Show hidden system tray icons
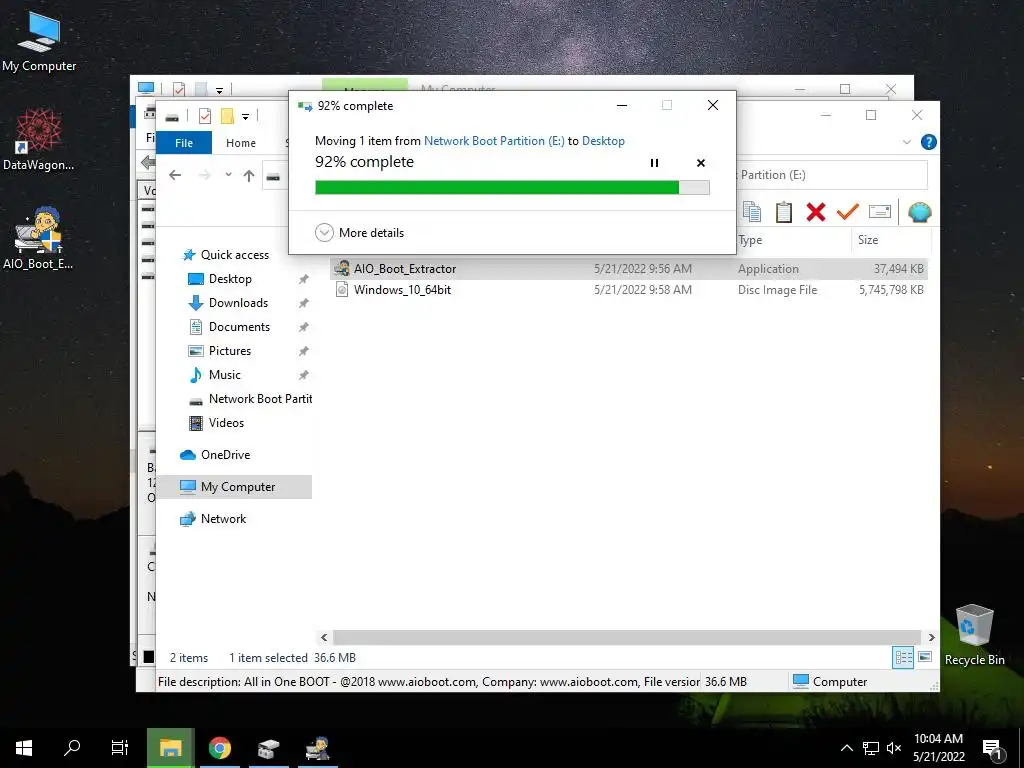Viewport: 1024px width, 768px height. click(846, 748)
